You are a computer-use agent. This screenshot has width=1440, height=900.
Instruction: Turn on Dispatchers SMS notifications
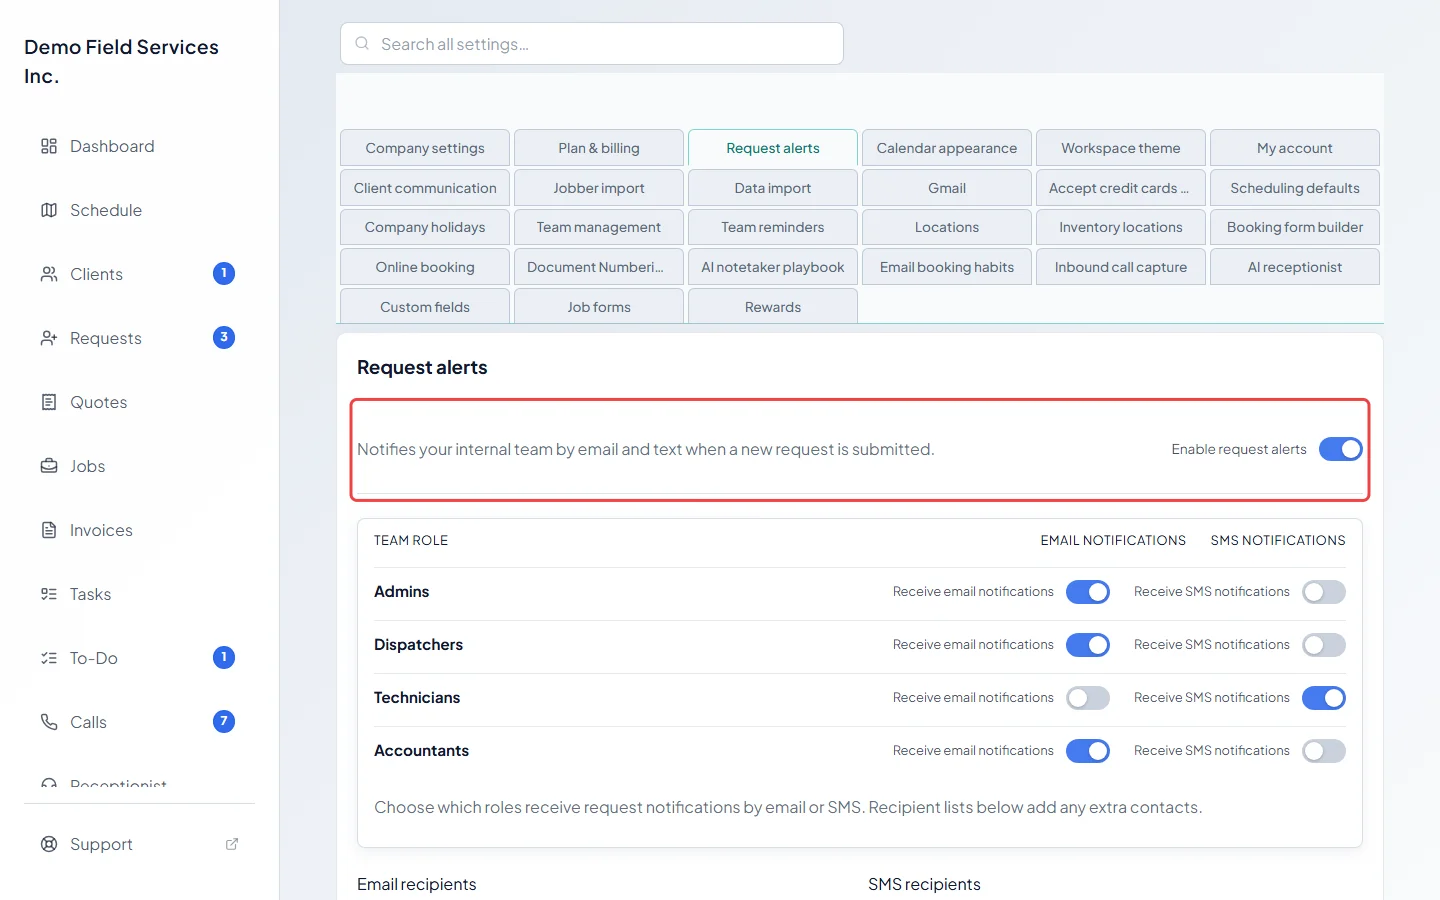click(1324, 645)
